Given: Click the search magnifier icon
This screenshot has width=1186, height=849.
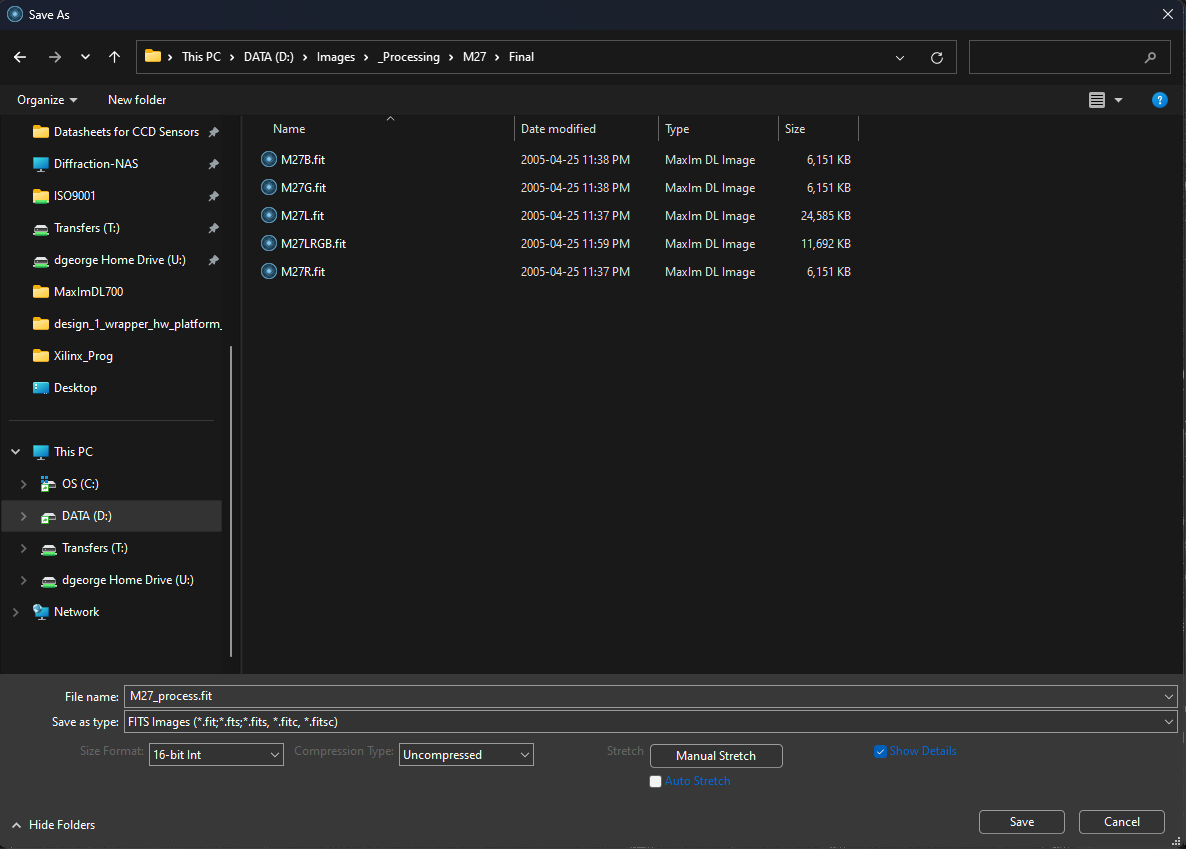Looking at the screenshot, I should 1150,57.
